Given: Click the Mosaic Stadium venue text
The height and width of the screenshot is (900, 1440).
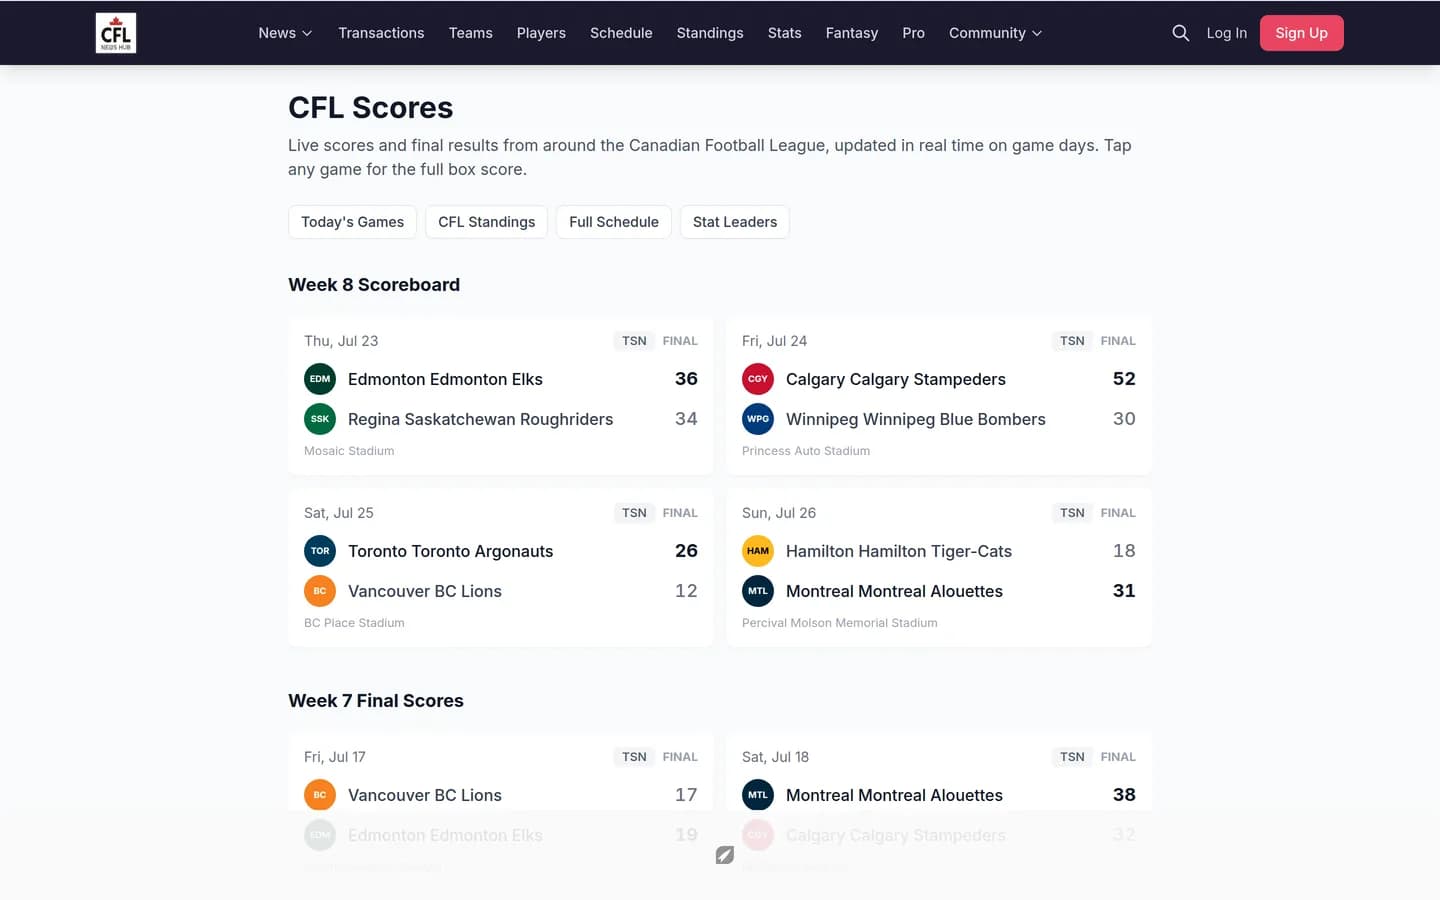Looking at the screenshot, I should 349,451.
